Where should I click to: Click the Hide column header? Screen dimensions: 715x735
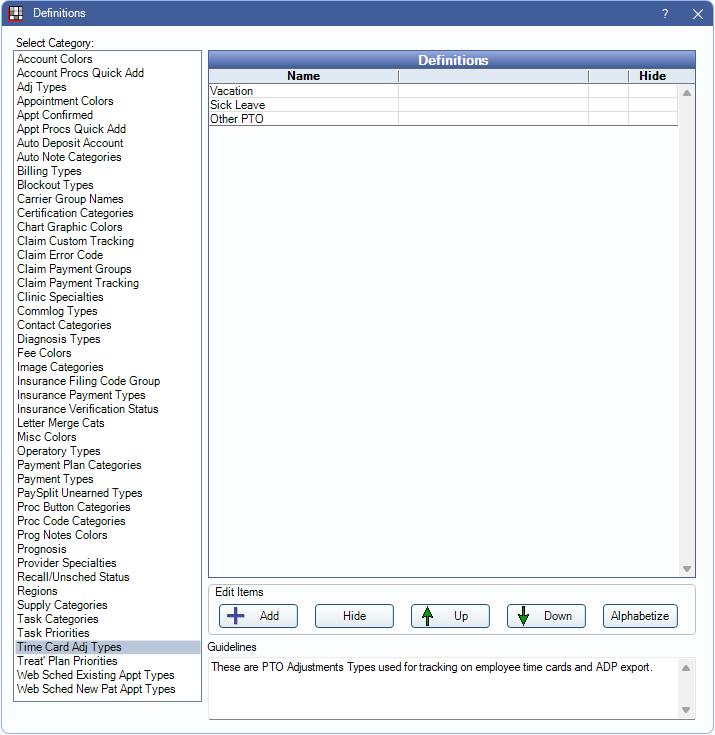(652, 76)
